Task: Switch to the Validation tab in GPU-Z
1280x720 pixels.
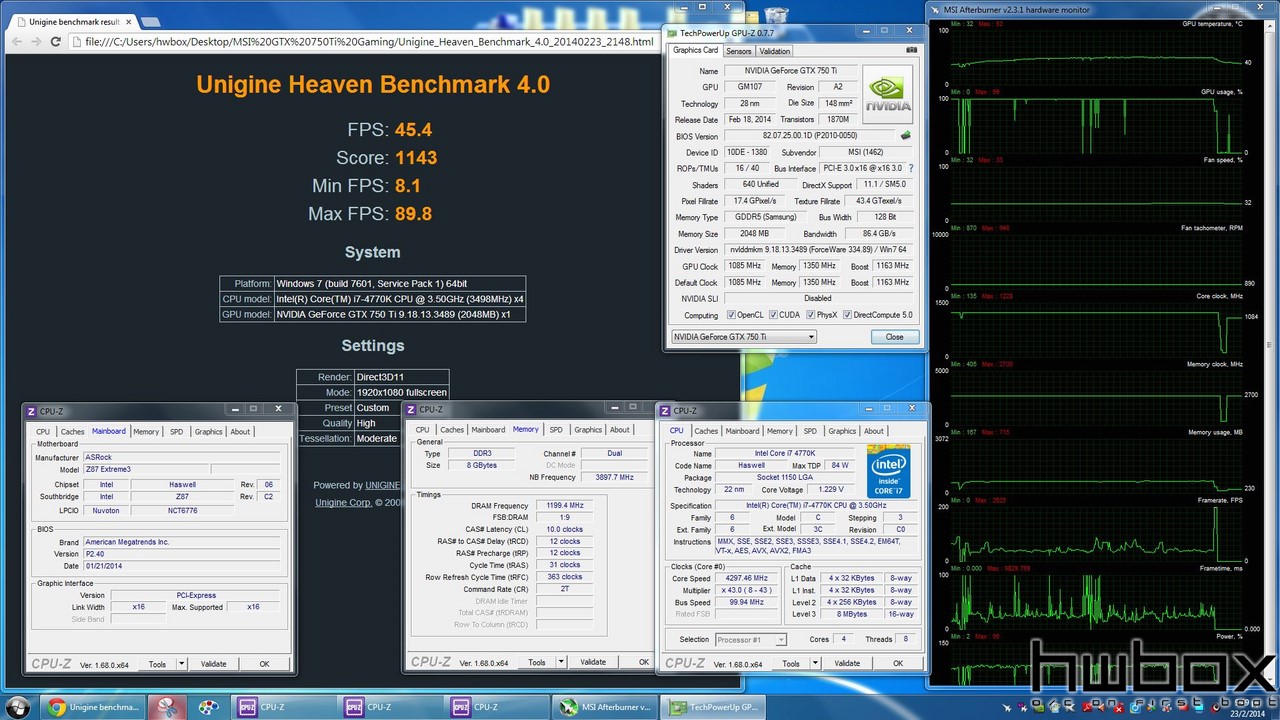Action: click(x=775, y=51)
